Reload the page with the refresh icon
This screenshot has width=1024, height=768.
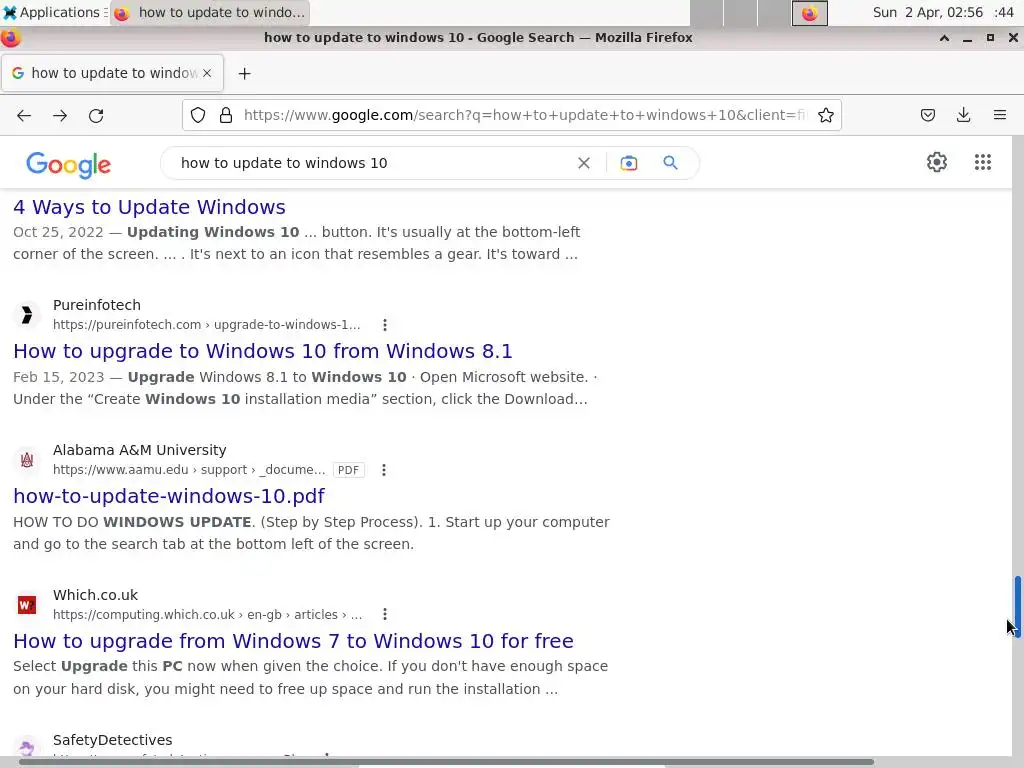[x=96, y=116]
